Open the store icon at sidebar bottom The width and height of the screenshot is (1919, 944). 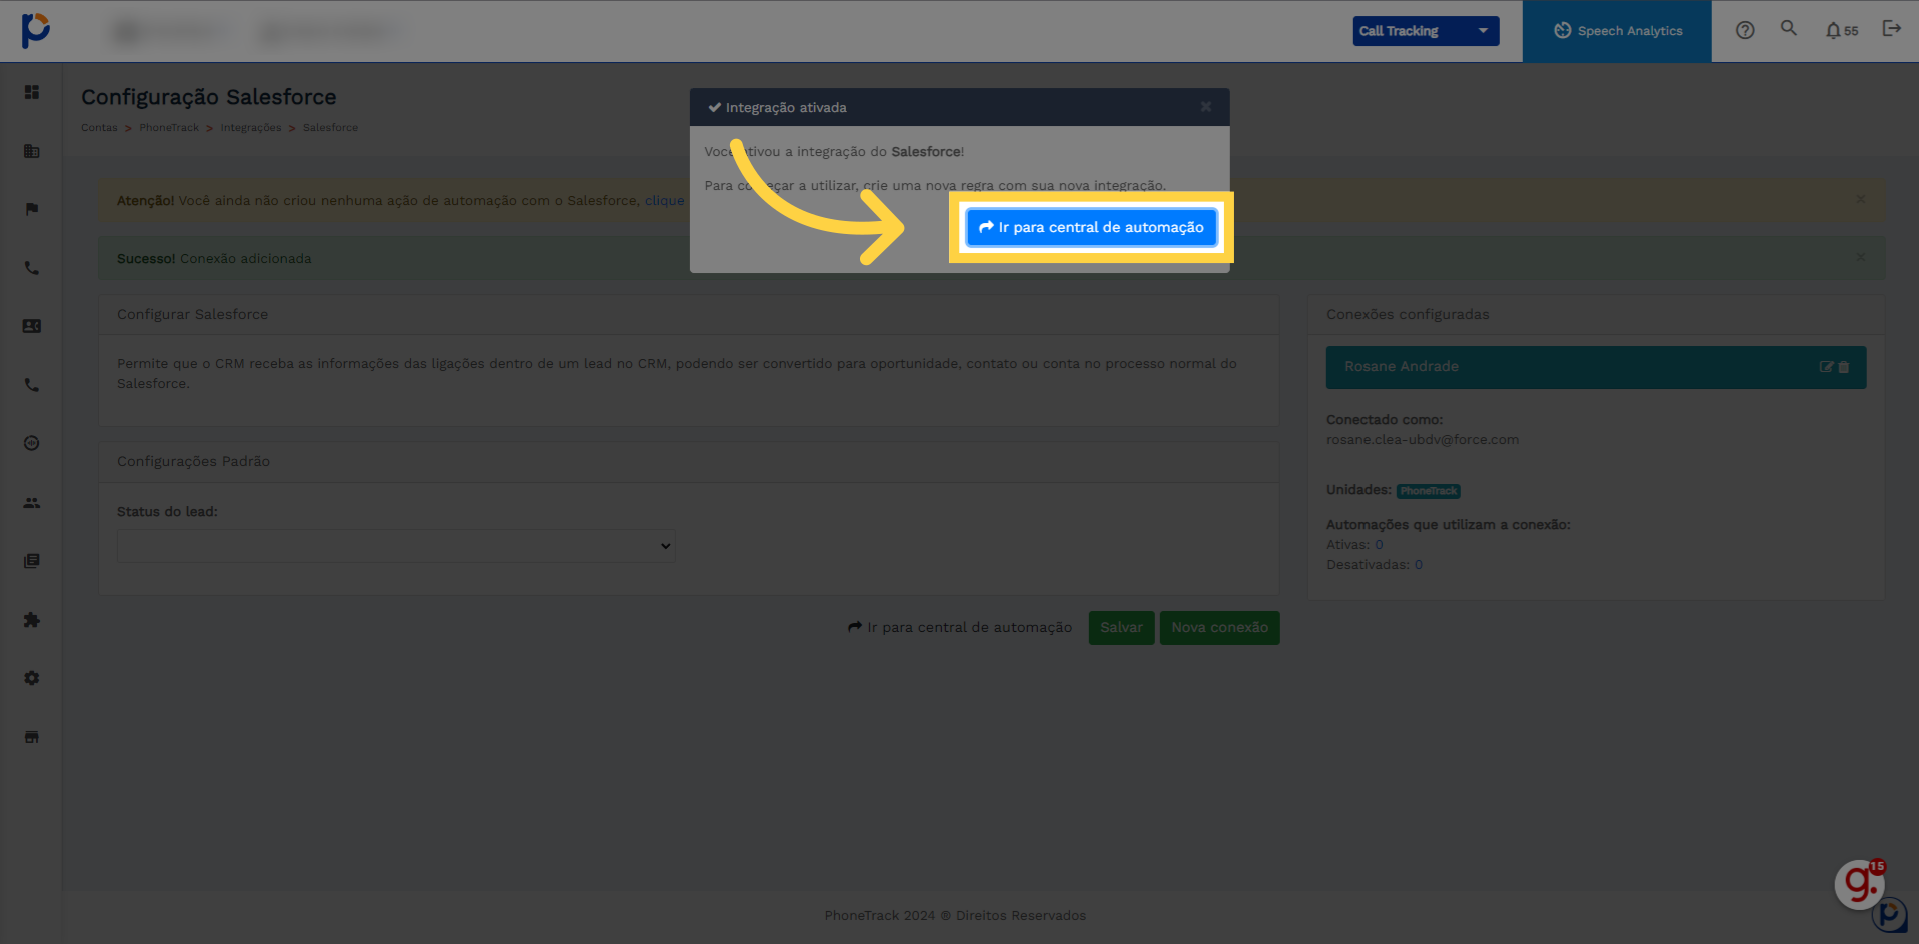(x=32, y=737)
